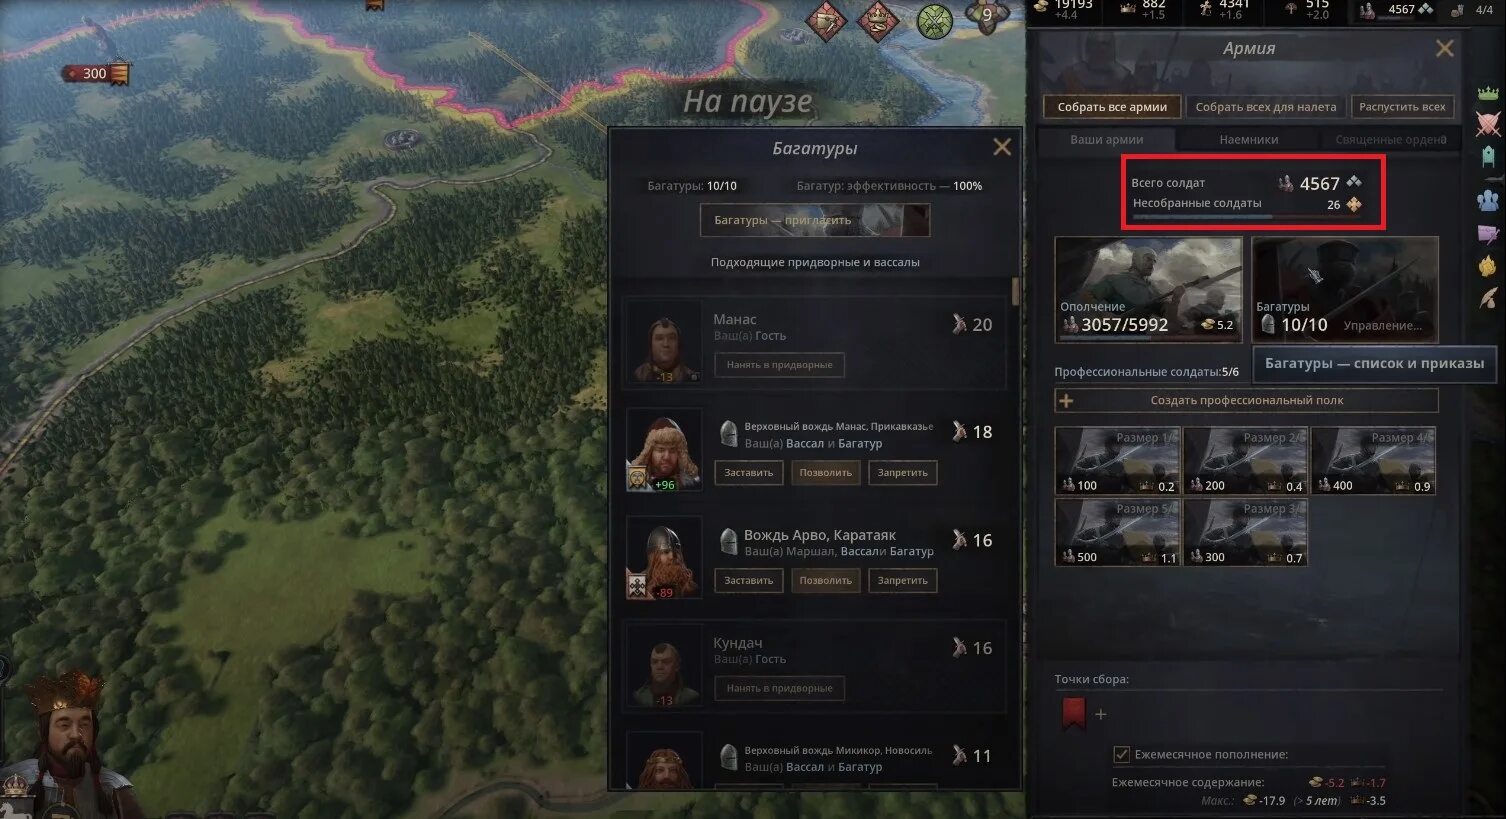
Task: Click the crown and ring marriage alert
Action: 878,19
